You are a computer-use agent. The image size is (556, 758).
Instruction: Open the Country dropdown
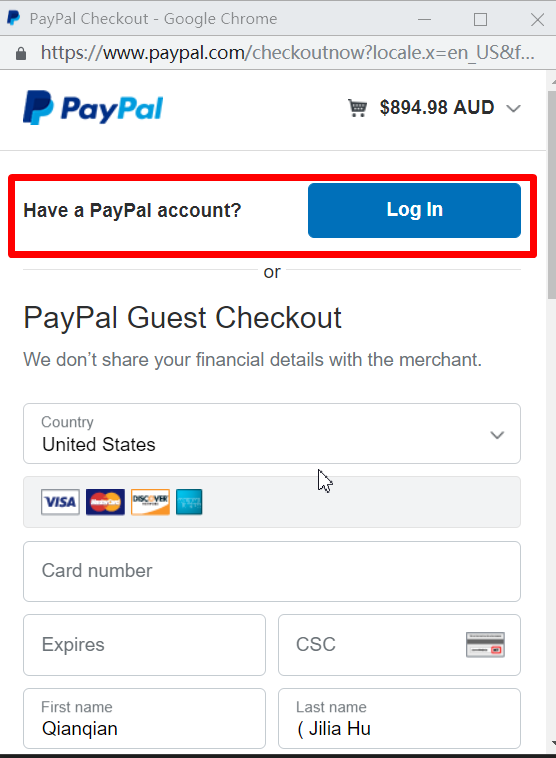click(x=272, y=434)
